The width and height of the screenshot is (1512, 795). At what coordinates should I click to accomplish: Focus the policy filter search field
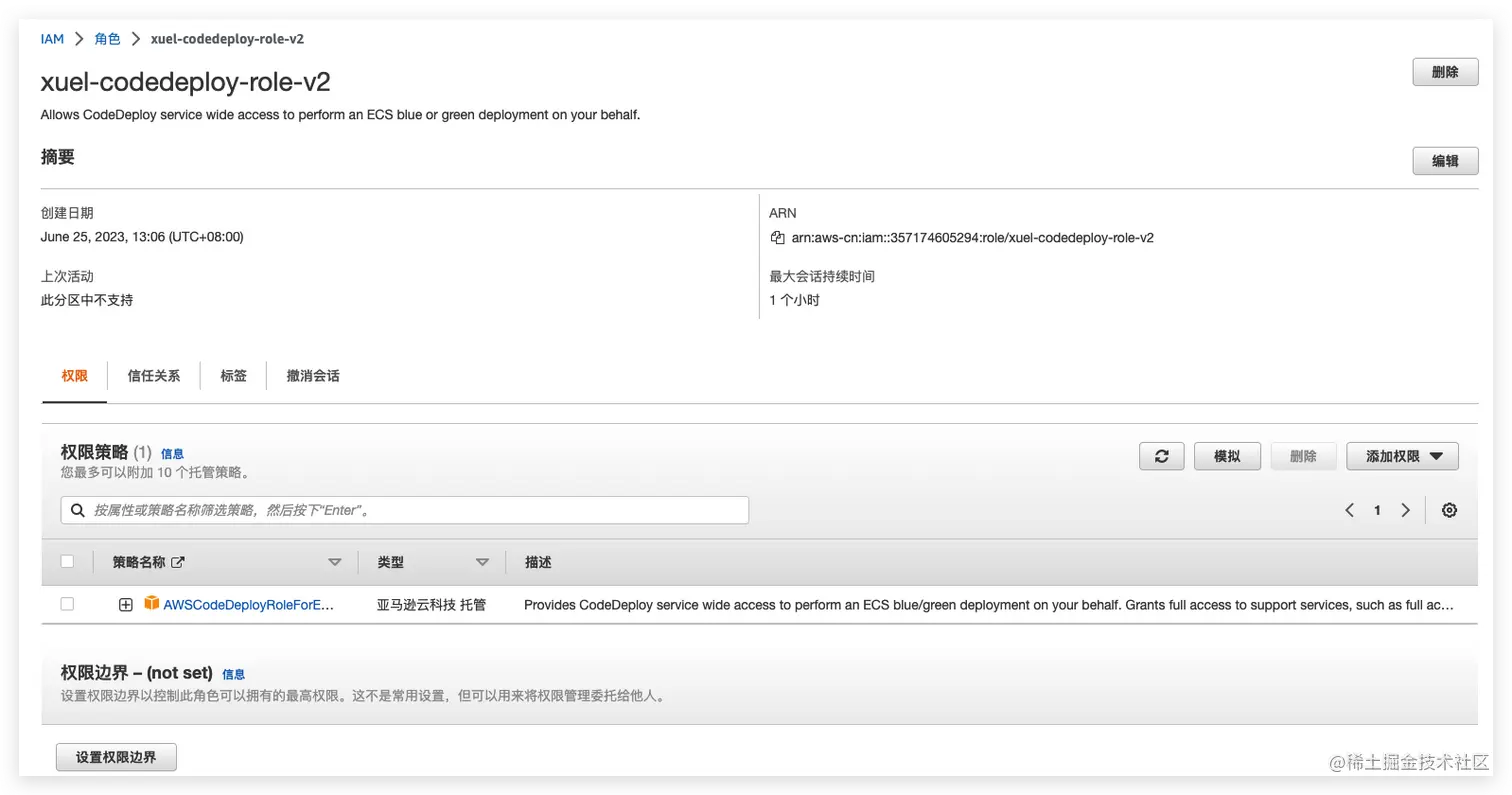click(404, 510)
